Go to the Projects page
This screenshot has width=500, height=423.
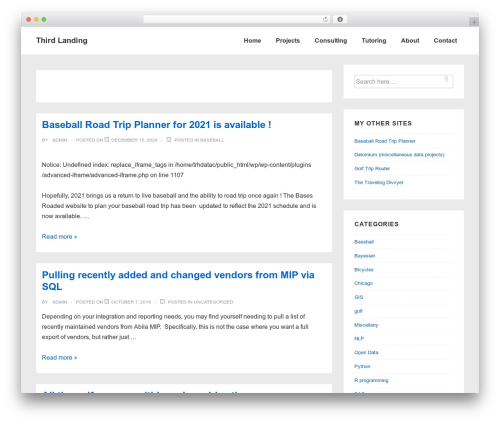click(288, 41)
